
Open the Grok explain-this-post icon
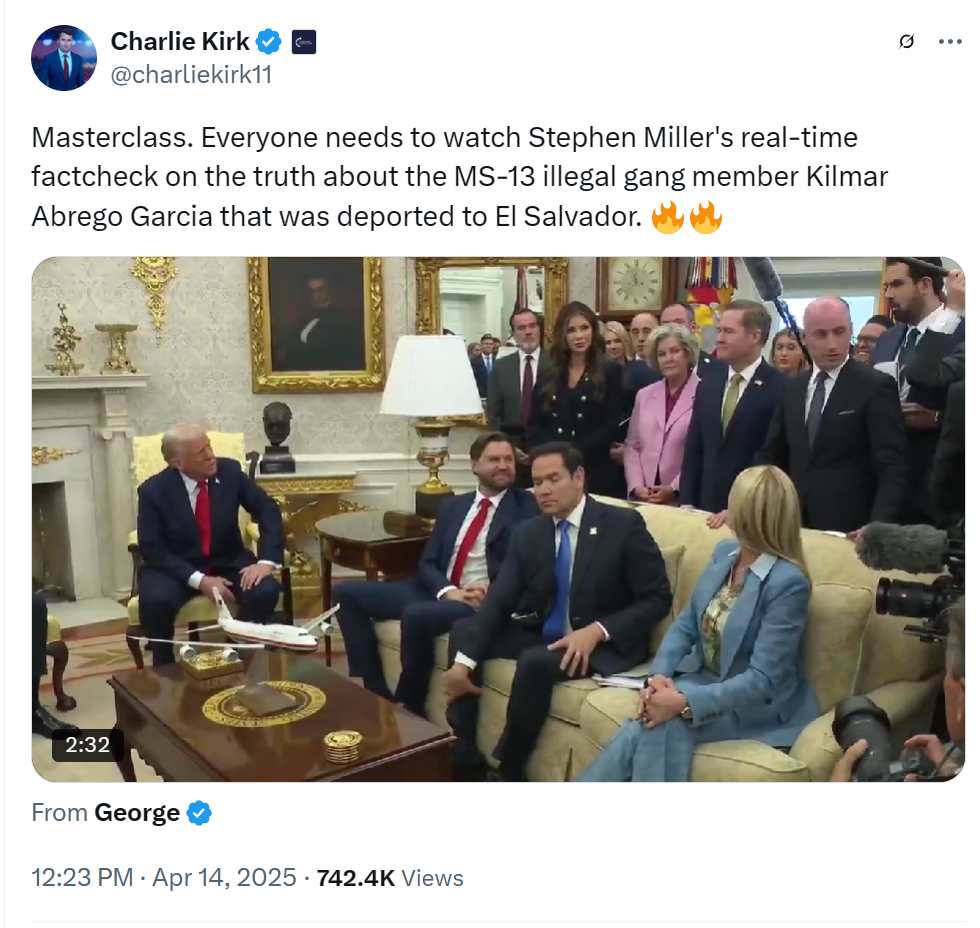(906, 41)
